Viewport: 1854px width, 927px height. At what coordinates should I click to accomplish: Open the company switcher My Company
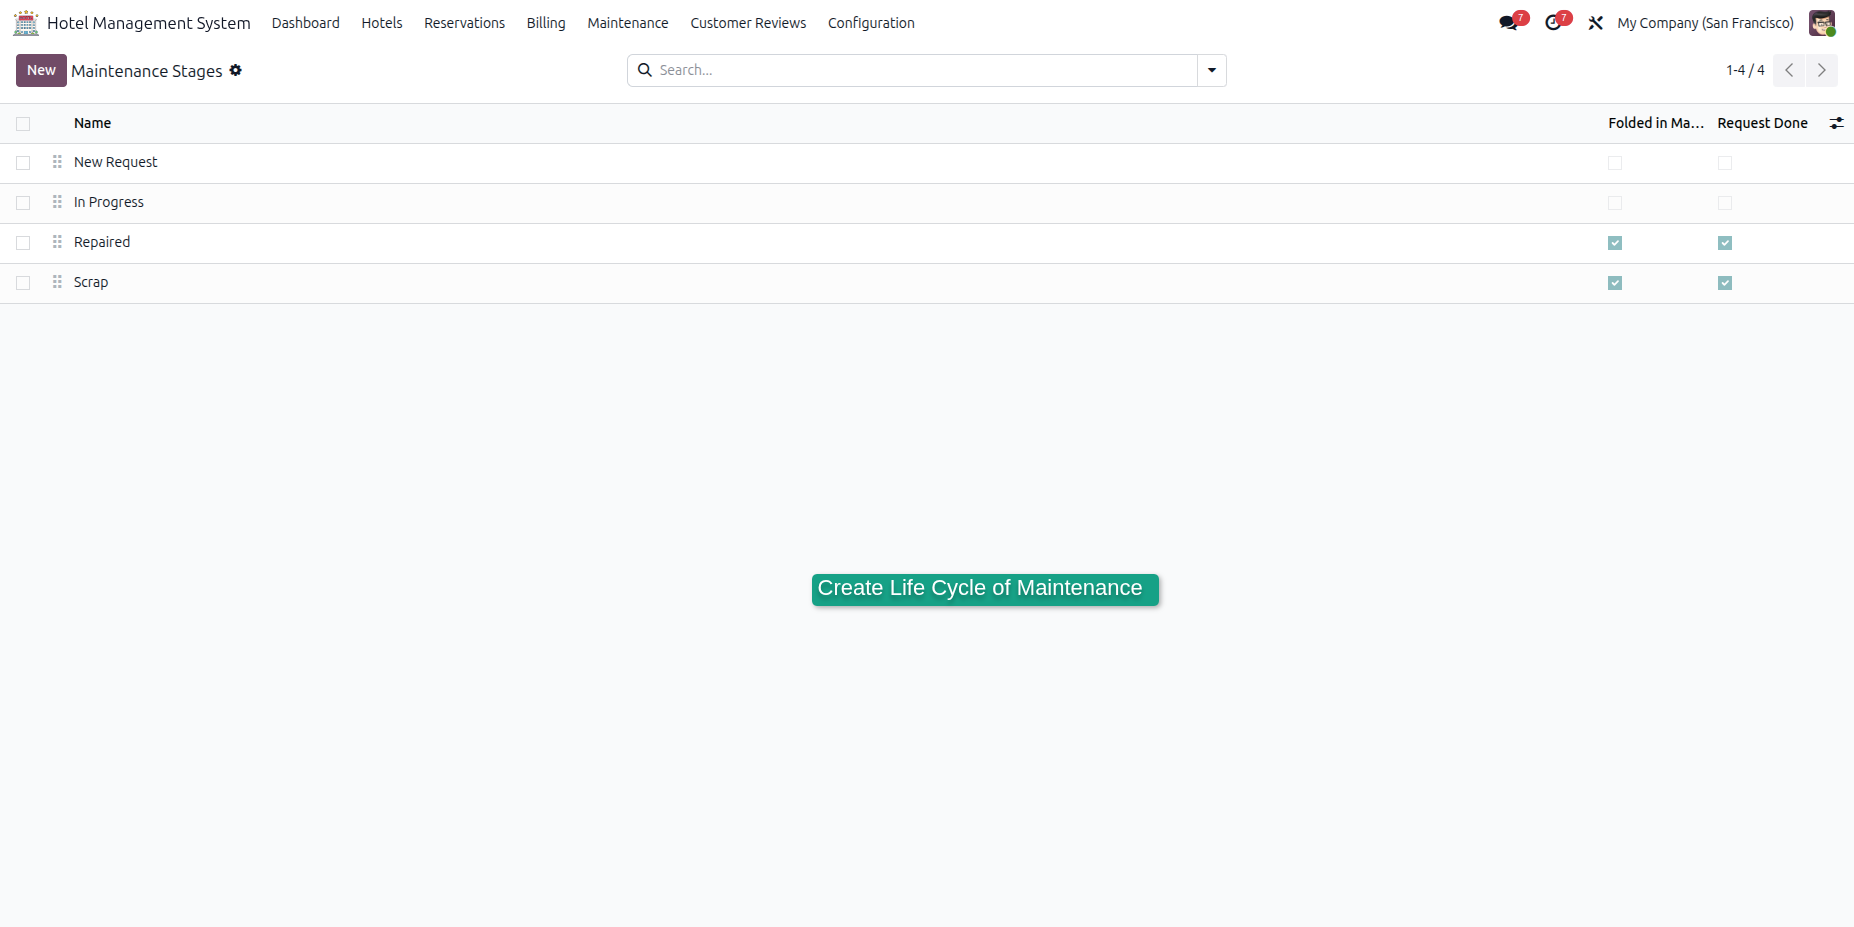pyautogui.click(x=1705, y=22)
